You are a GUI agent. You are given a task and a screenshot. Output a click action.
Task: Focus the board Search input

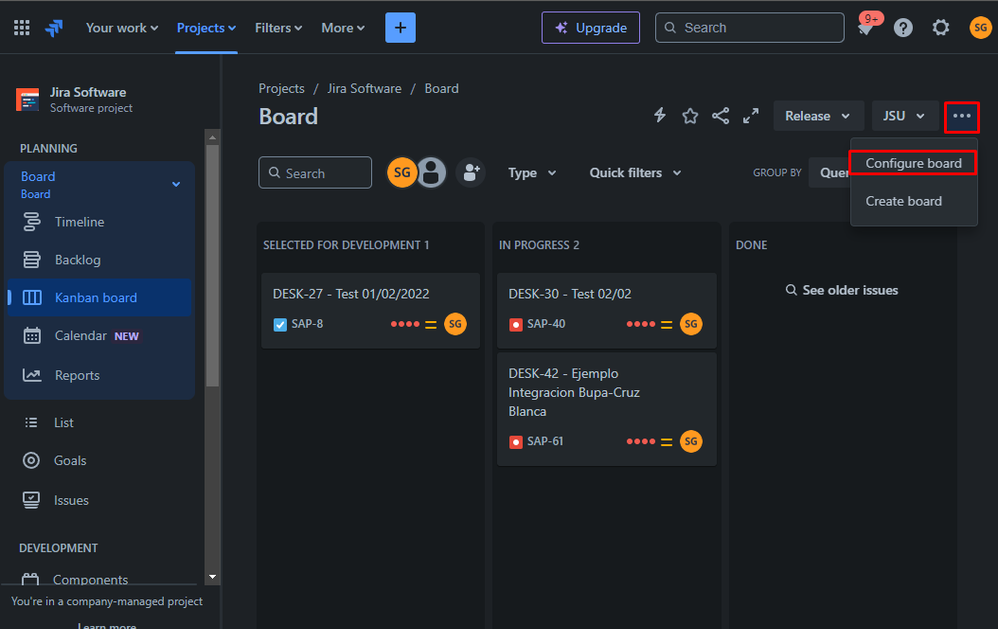[315, 173]
